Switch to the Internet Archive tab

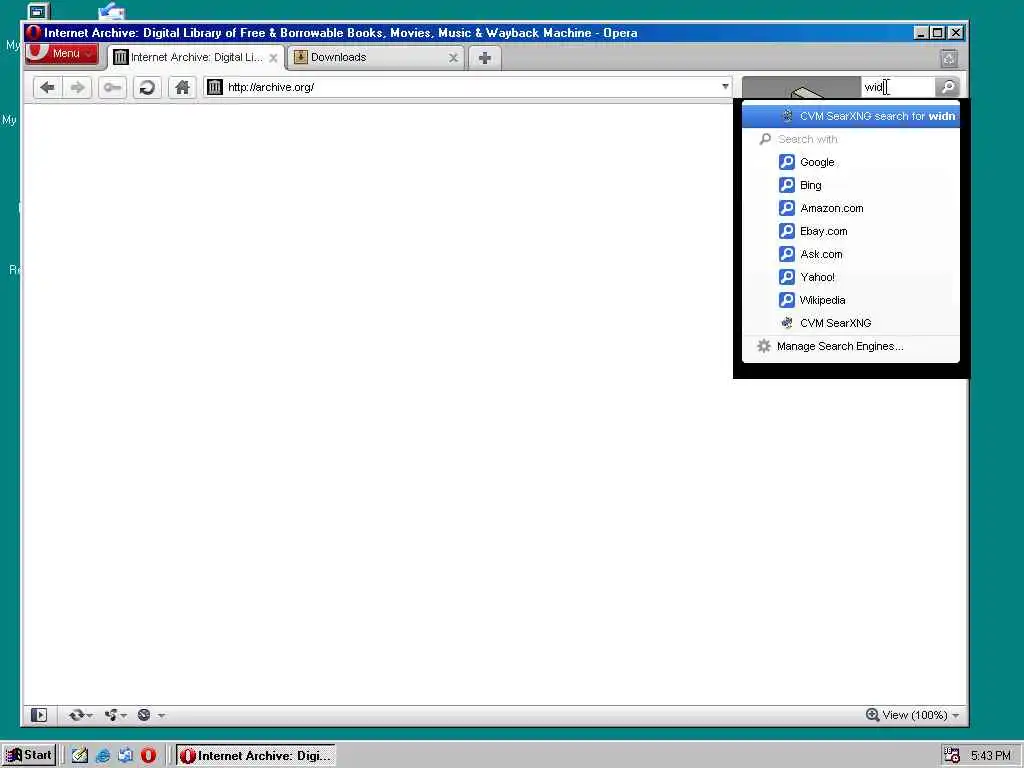(195, 57)
